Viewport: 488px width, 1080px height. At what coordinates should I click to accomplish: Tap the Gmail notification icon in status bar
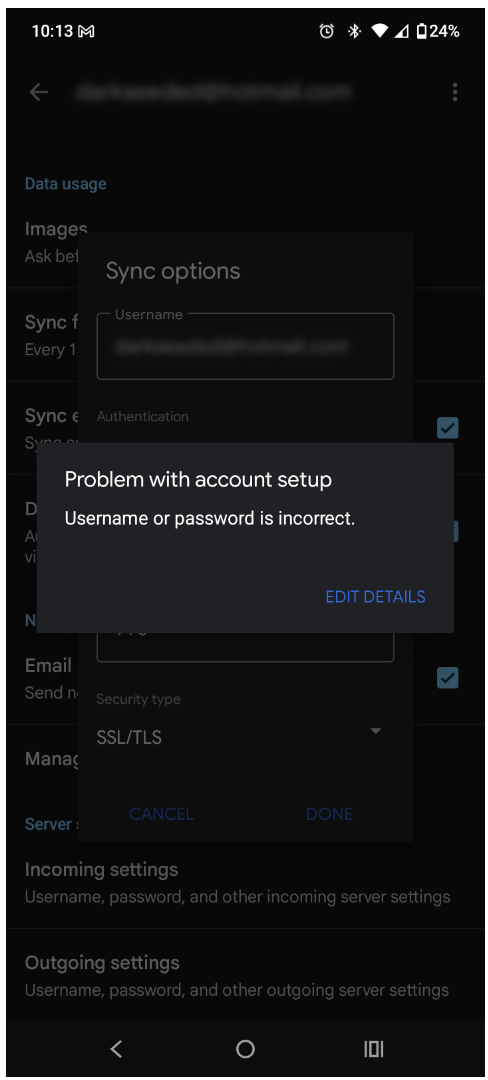pyautogui.click(x=87, y=32)
